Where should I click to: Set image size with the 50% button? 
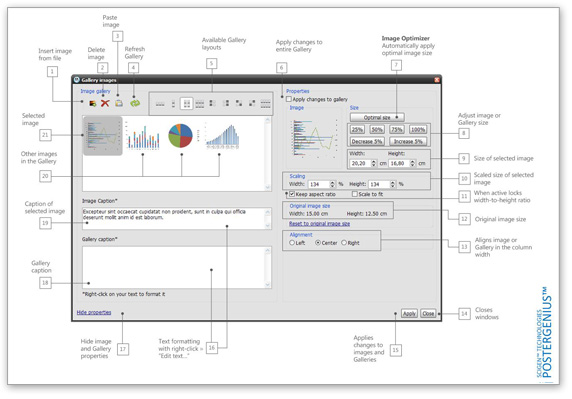tap(377, 129)
